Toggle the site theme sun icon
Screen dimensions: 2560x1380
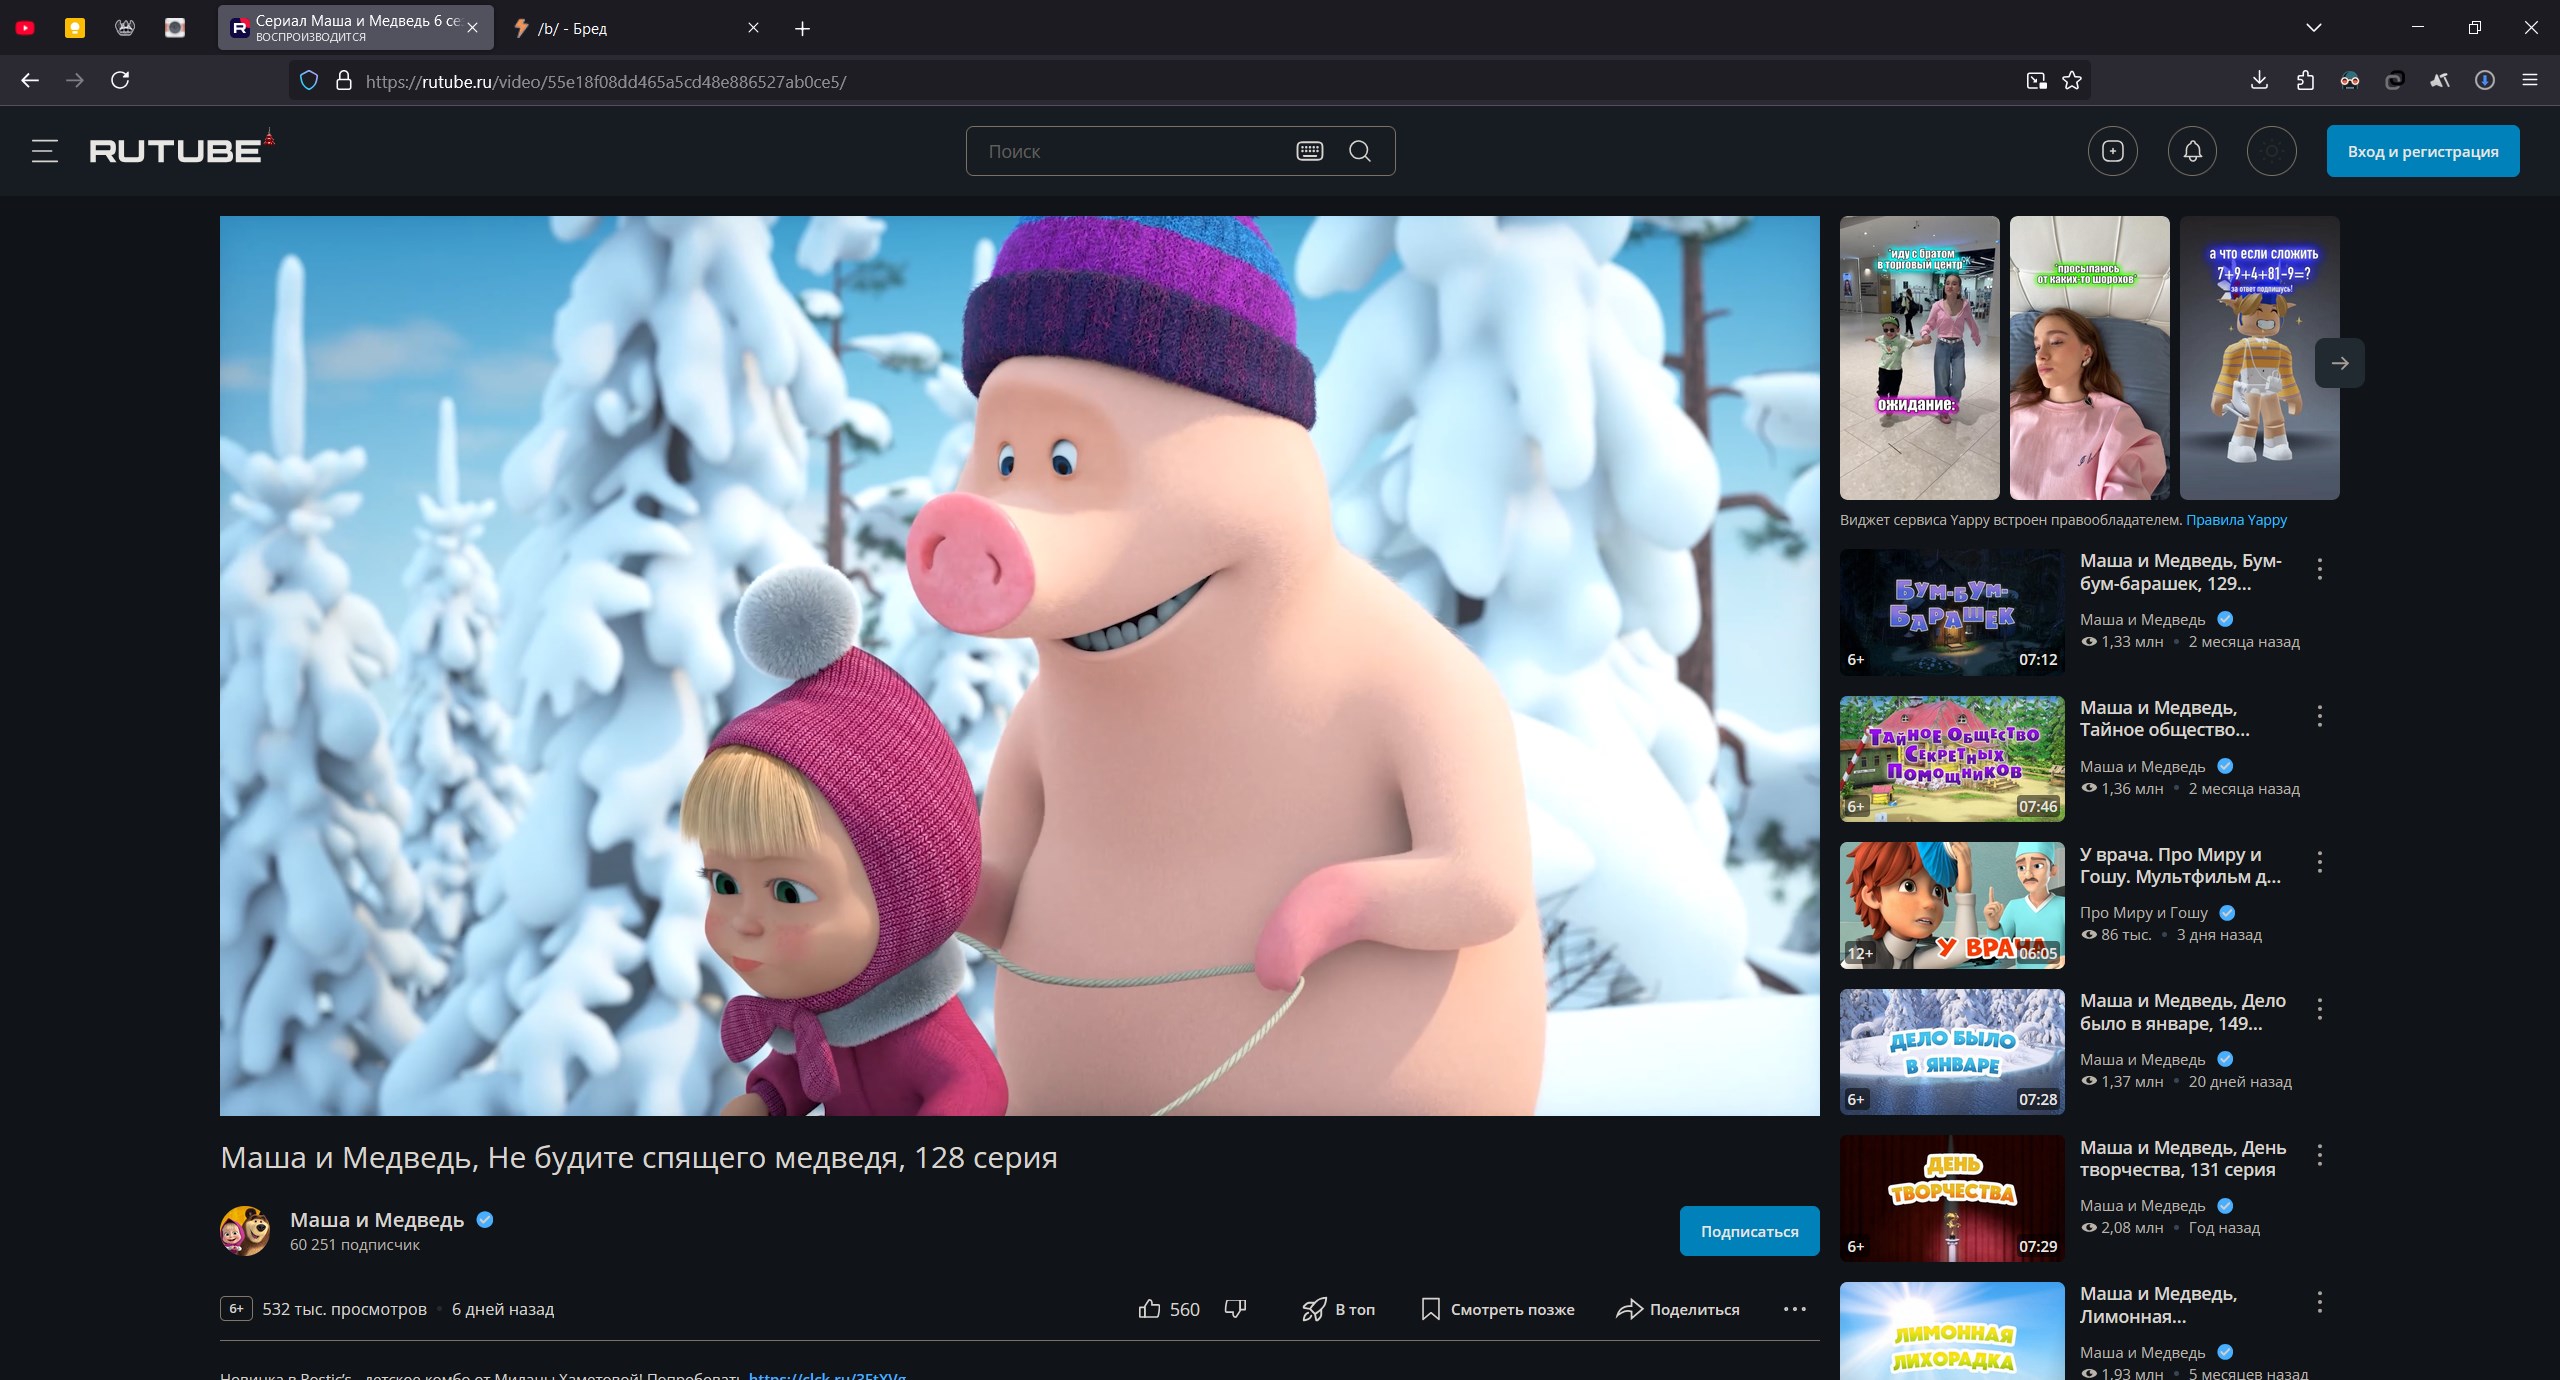pyautogui.click(x=2272, y=151)
